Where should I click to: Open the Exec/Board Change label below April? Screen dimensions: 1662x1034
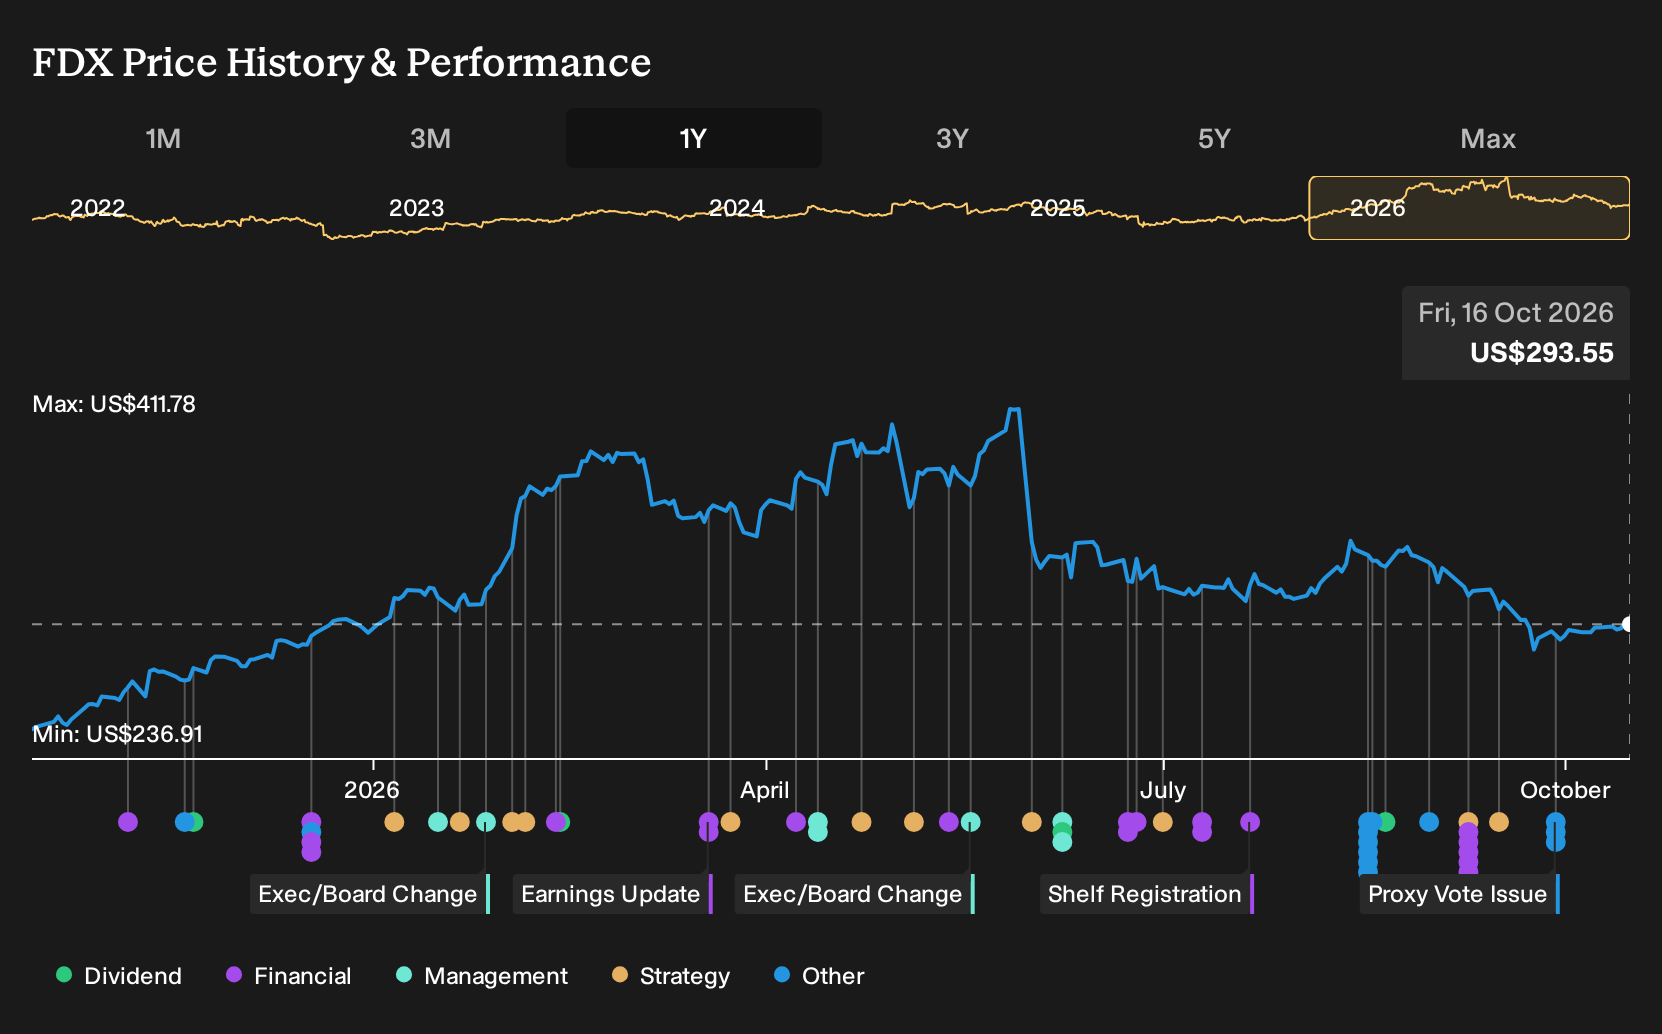[x=855, y=894]
